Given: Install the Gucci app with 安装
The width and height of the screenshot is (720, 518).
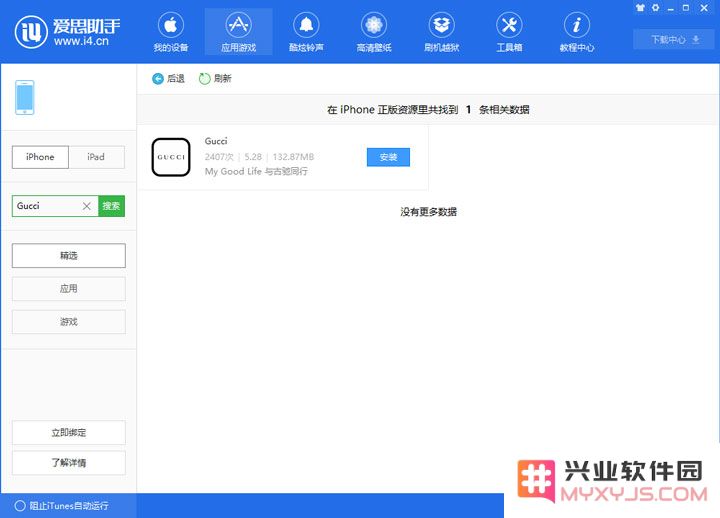Looking at the screenshot, I should coord(388,157).
